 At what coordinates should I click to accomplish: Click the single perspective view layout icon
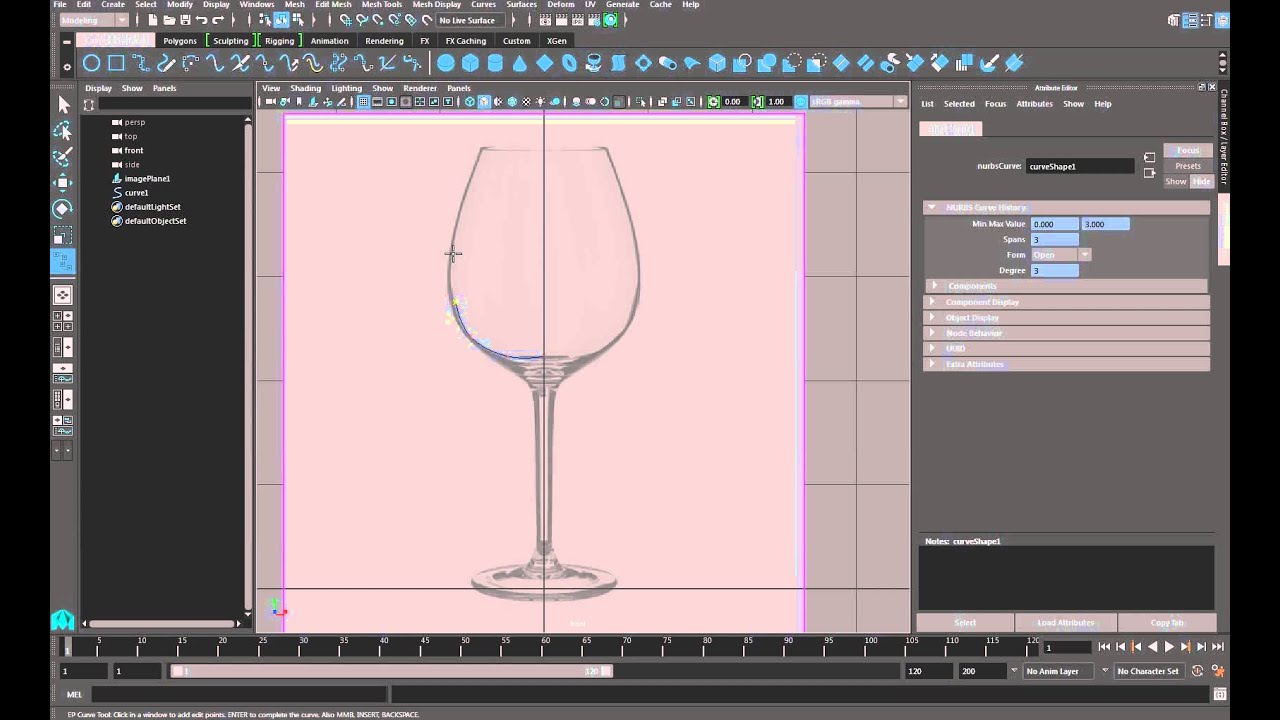(62, 295)
